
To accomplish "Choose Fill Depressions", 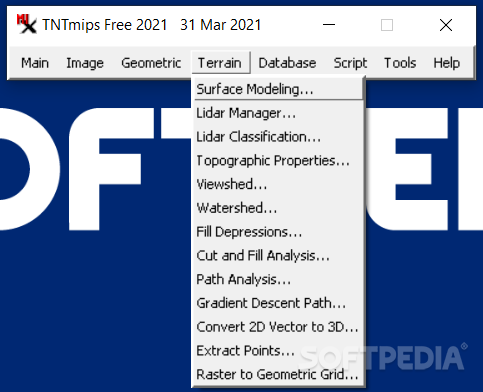I will click(x=278, y=232).
